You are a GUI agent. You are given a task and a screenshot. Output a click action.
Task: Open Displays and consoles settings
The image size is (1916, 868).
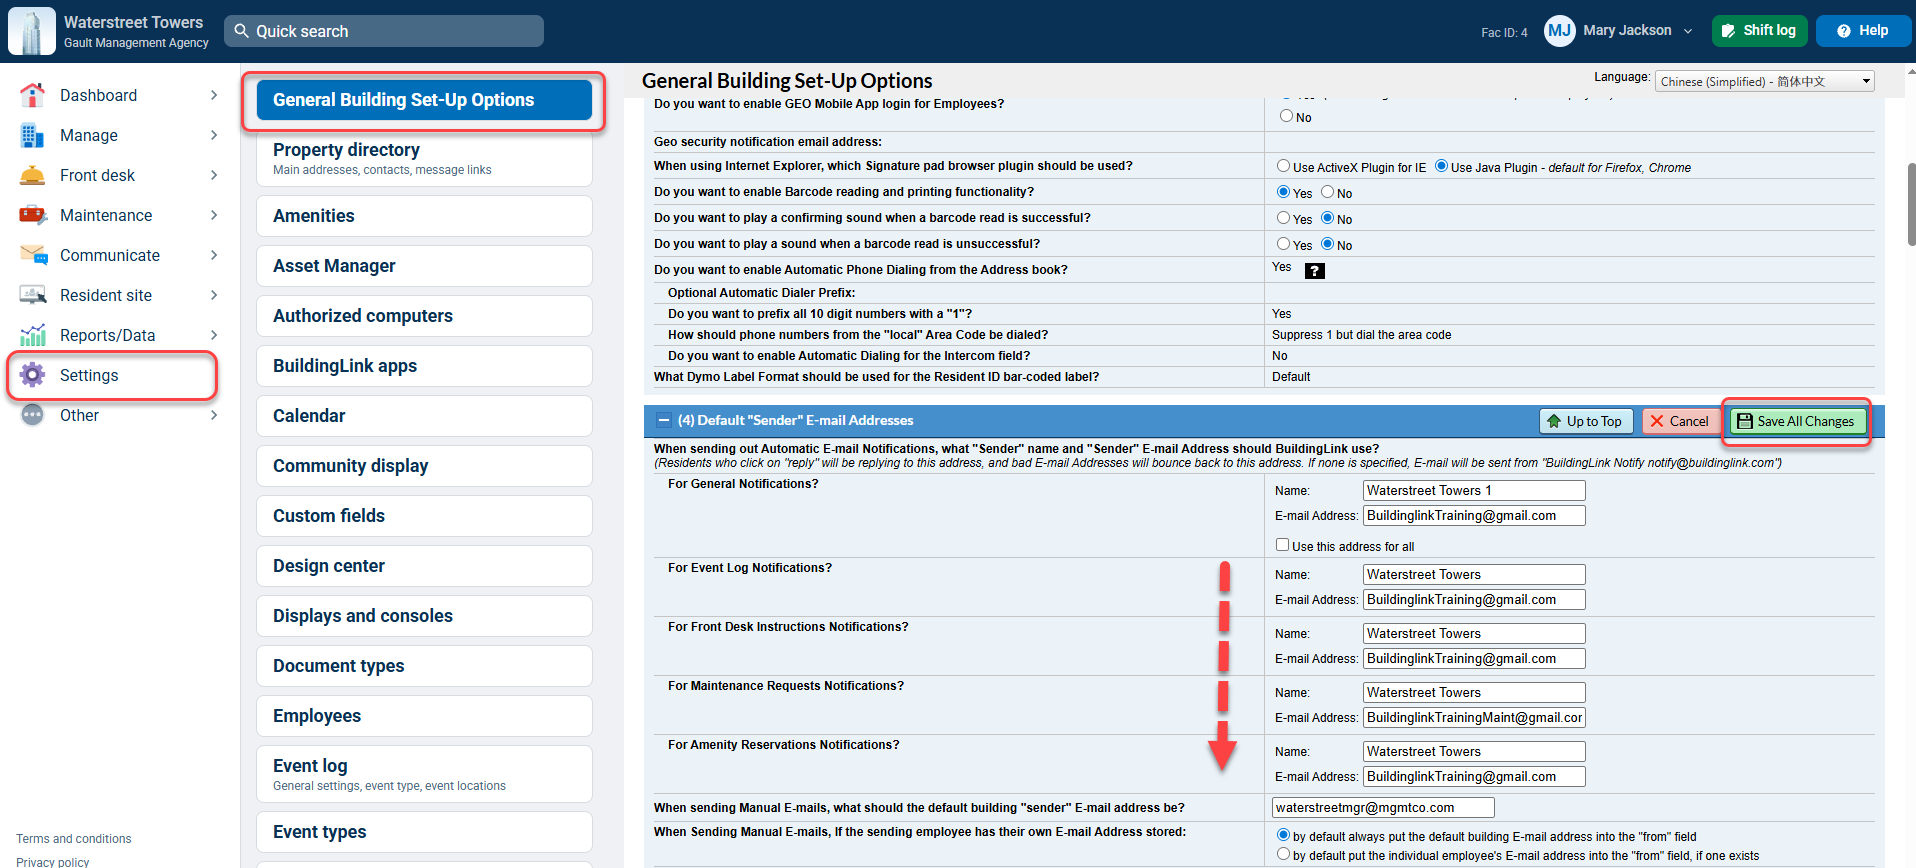click(x=424, y=616)
